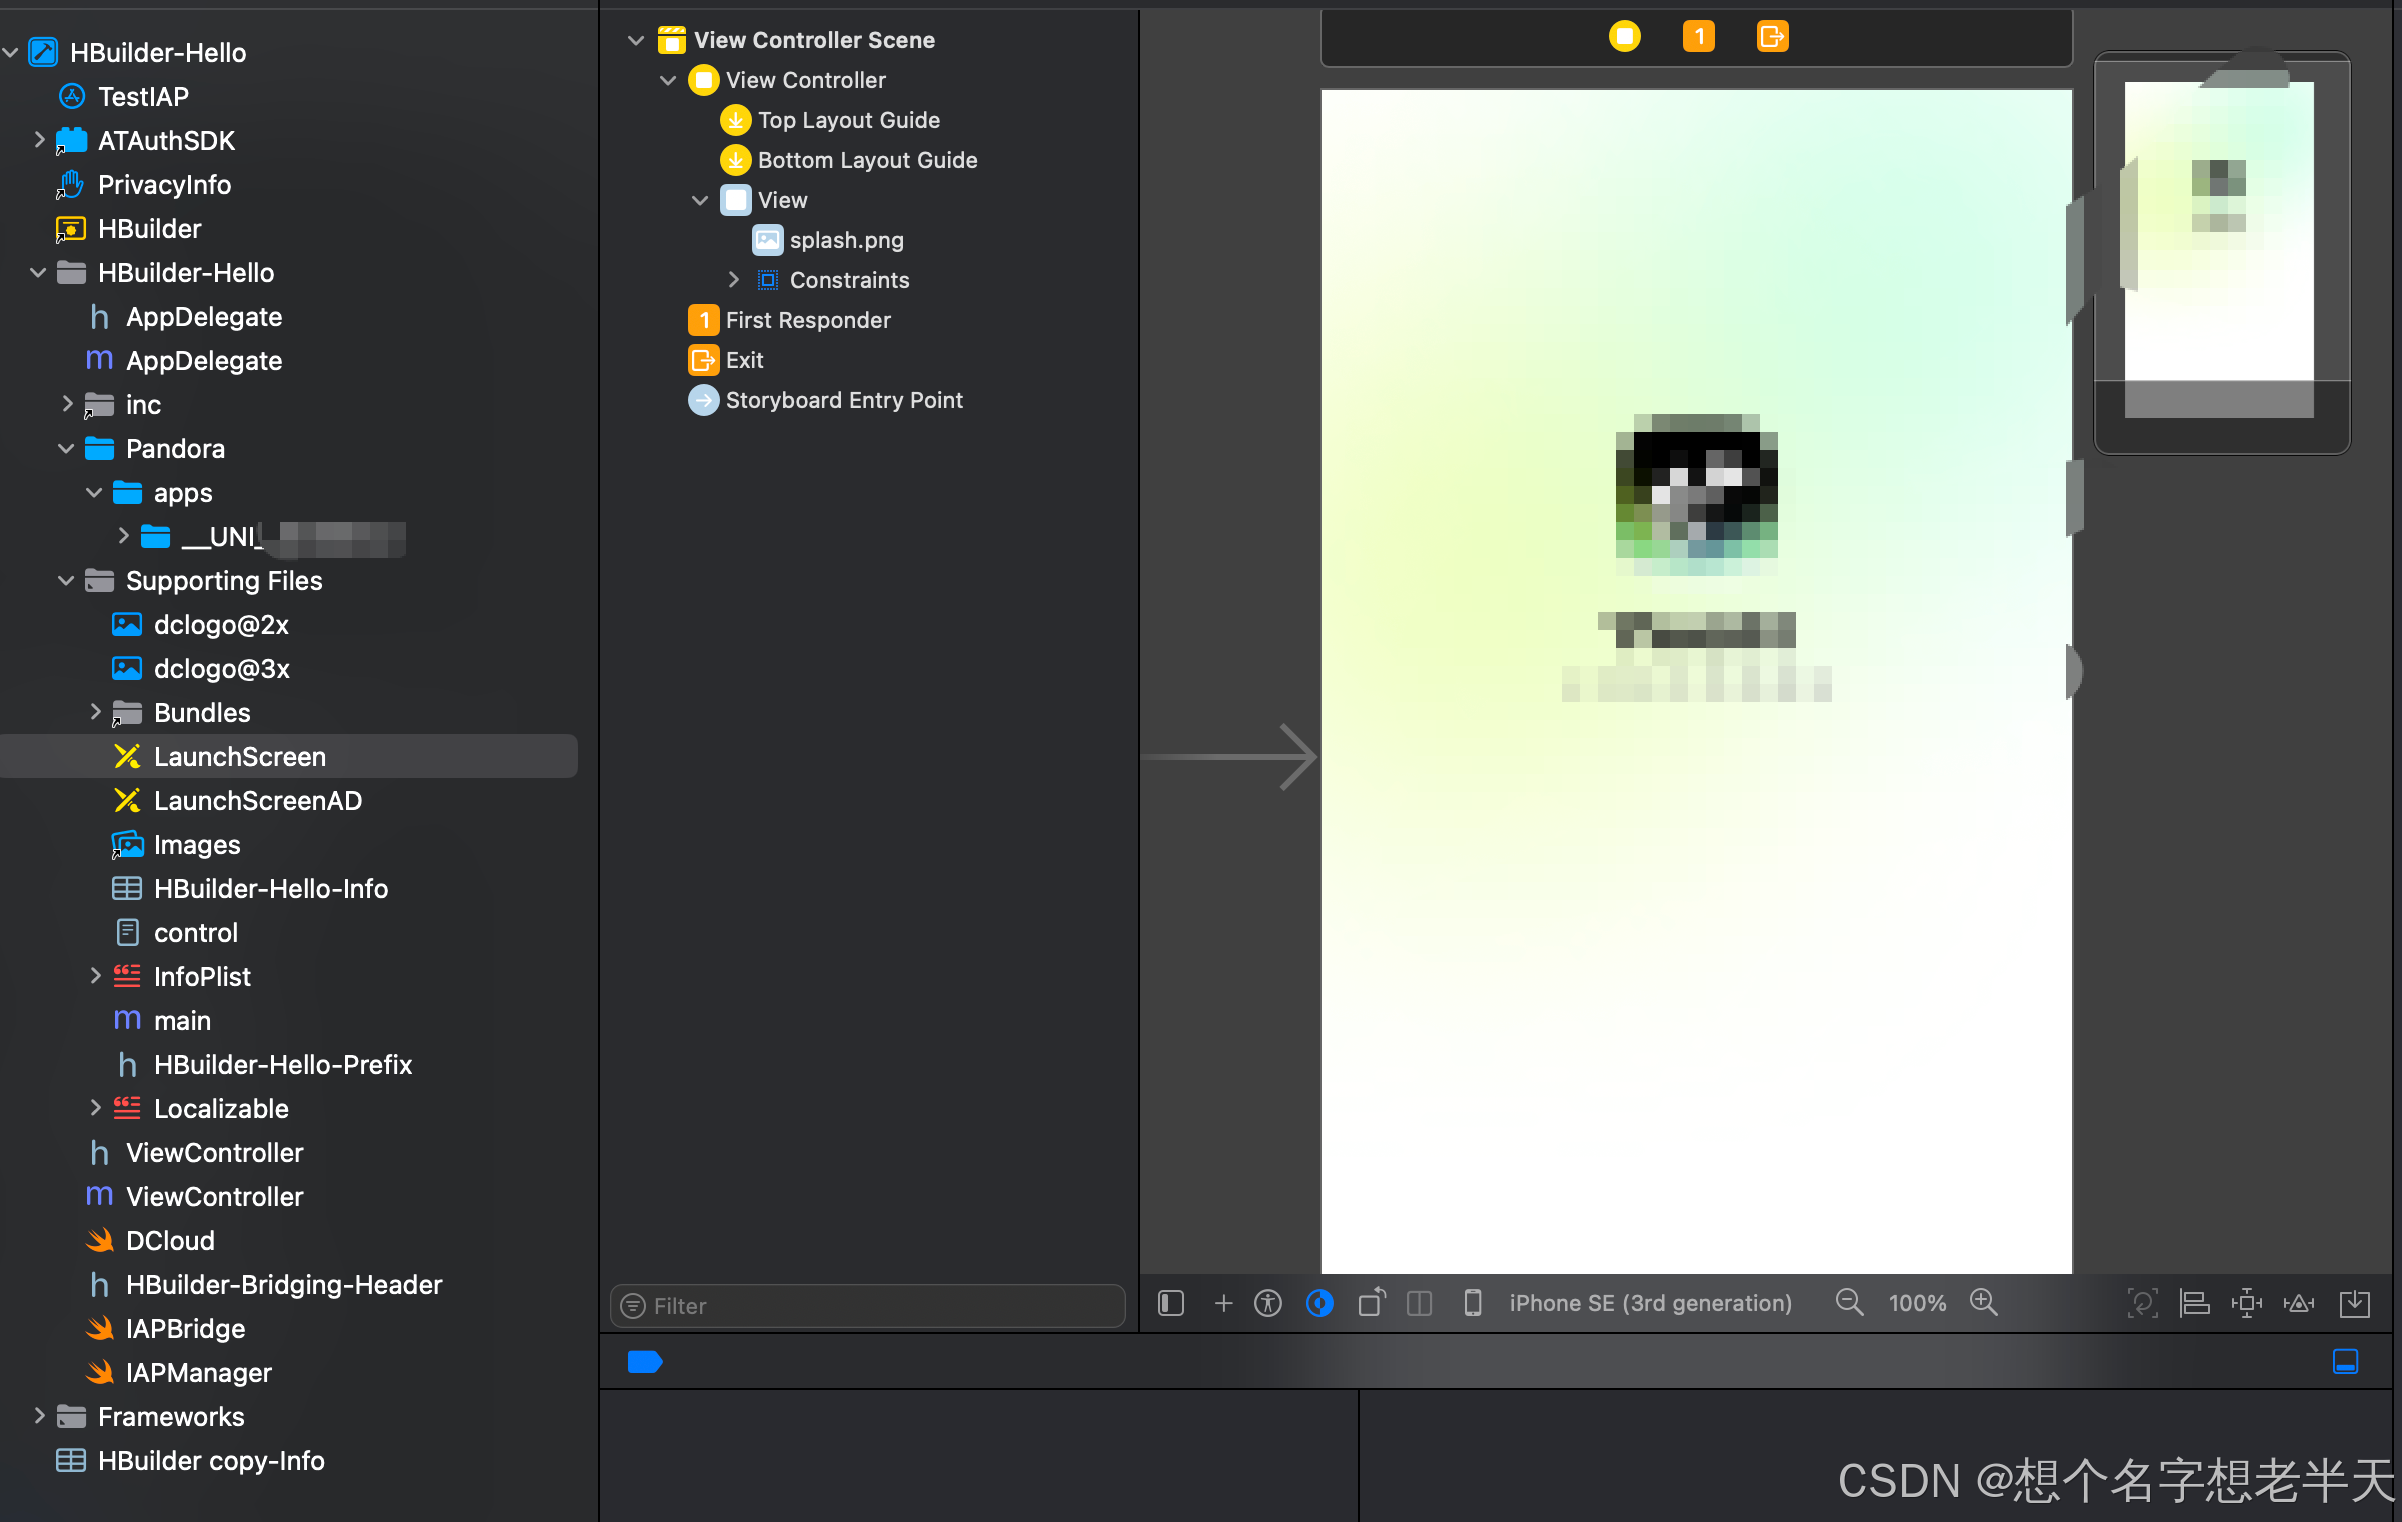
Task: Toggle the debug area visibility button
Action: 2345,1361
